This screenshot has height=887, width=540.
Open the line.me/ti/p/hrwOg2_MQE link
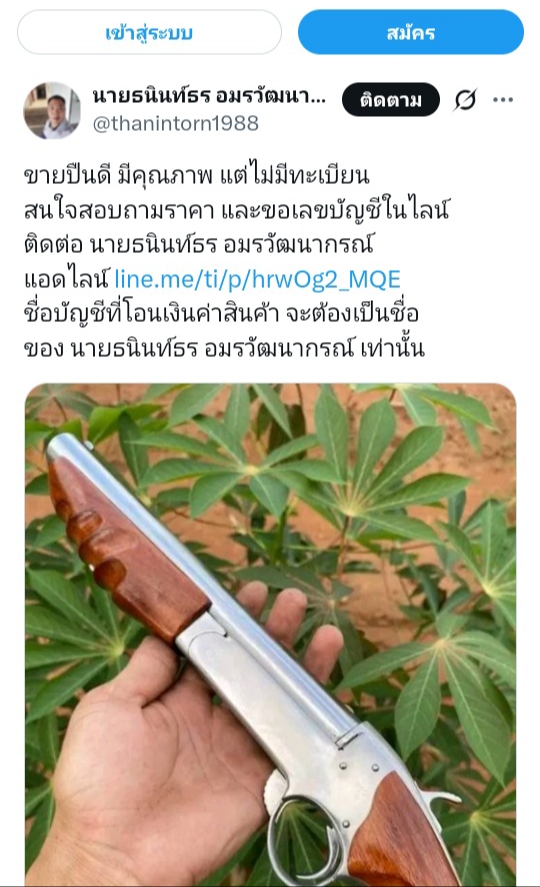click(258, 279)
